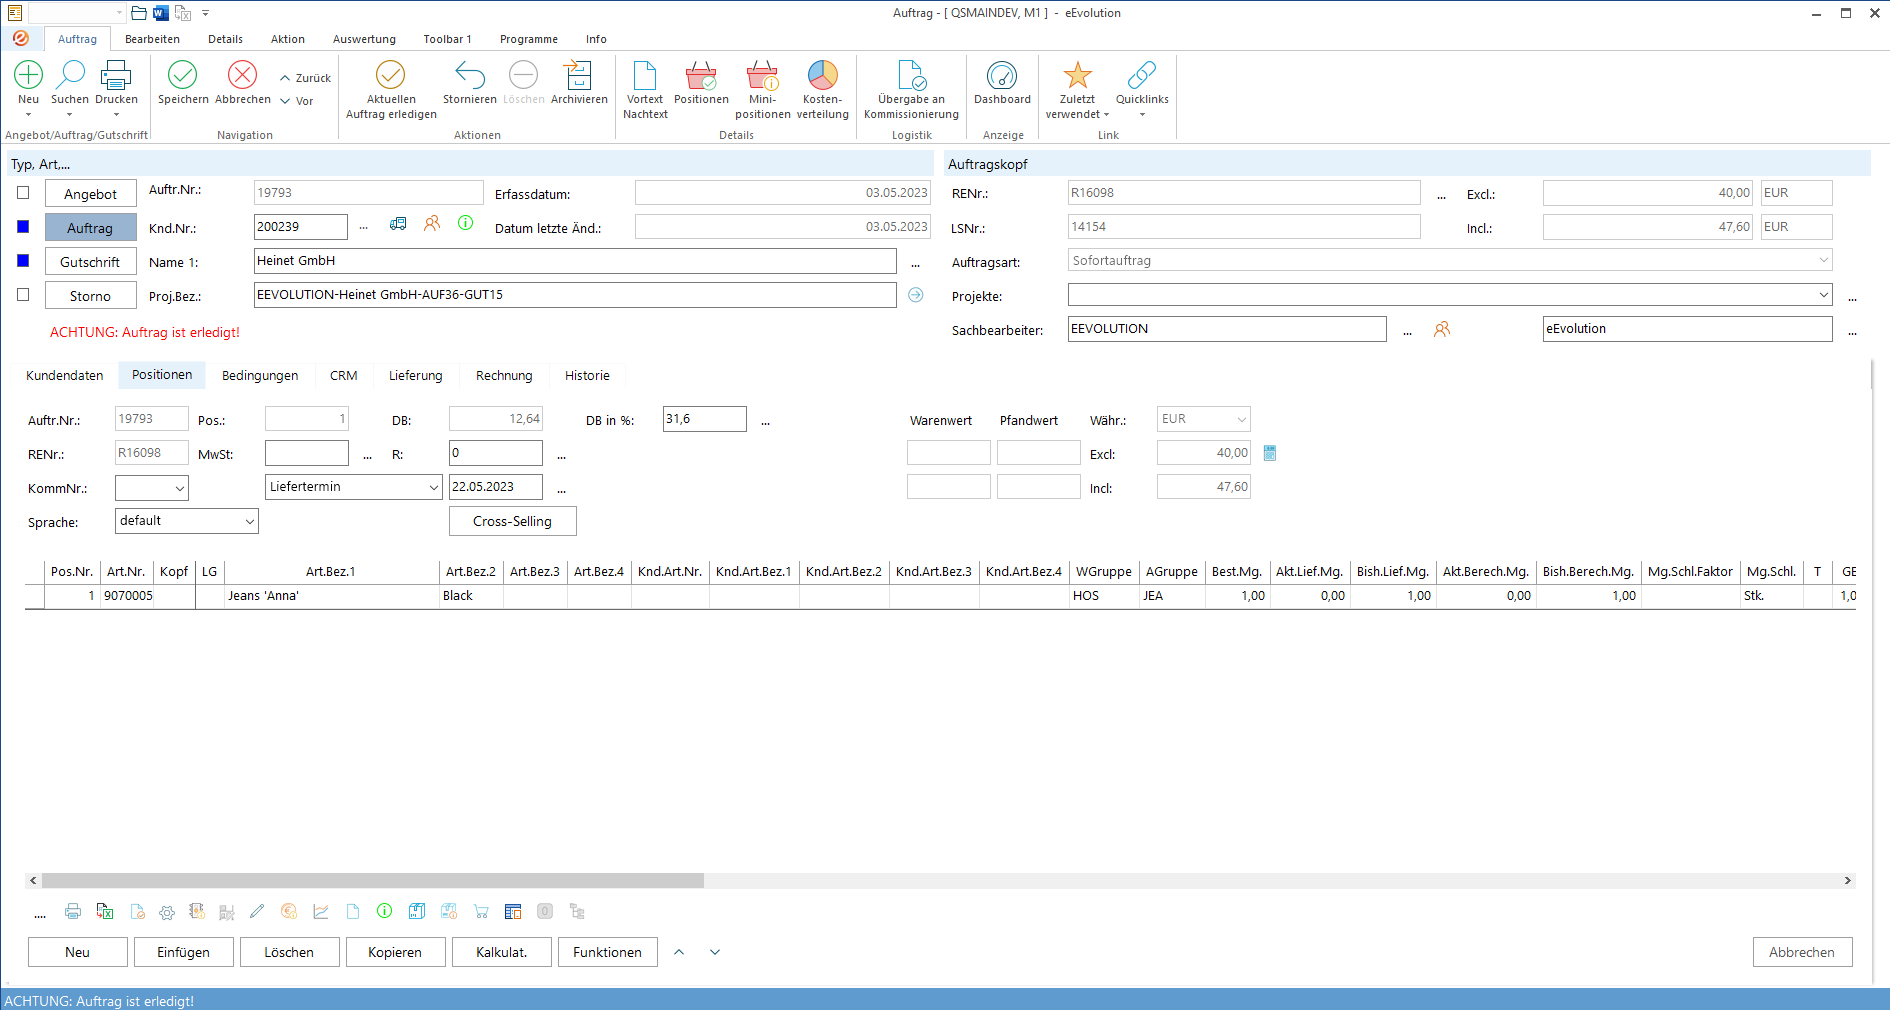Image resolution: width=1890 pixels, height=1010 pixels.
Task: Switch to the Lieferung tab
Action: click(416, 375)
